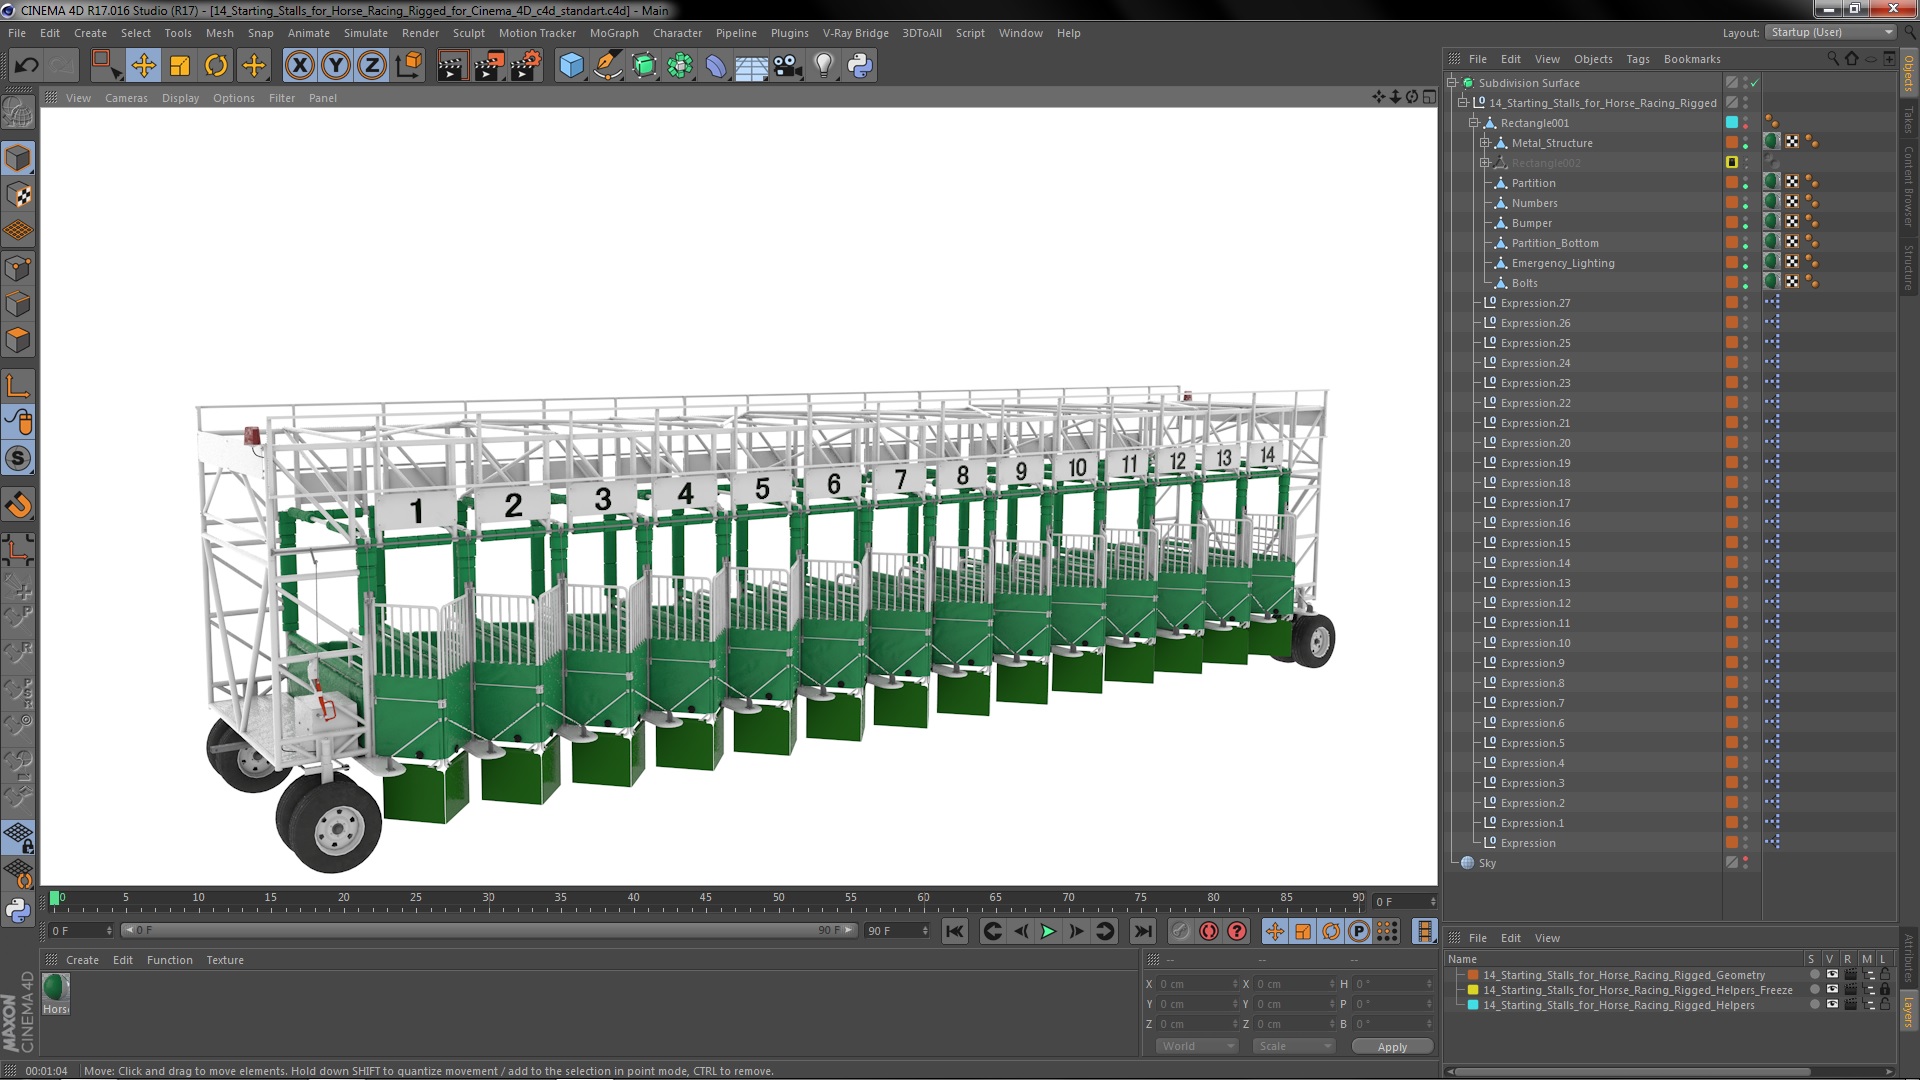
Task: Select the Rotate tool icon
Action: [x=216, y=66]
